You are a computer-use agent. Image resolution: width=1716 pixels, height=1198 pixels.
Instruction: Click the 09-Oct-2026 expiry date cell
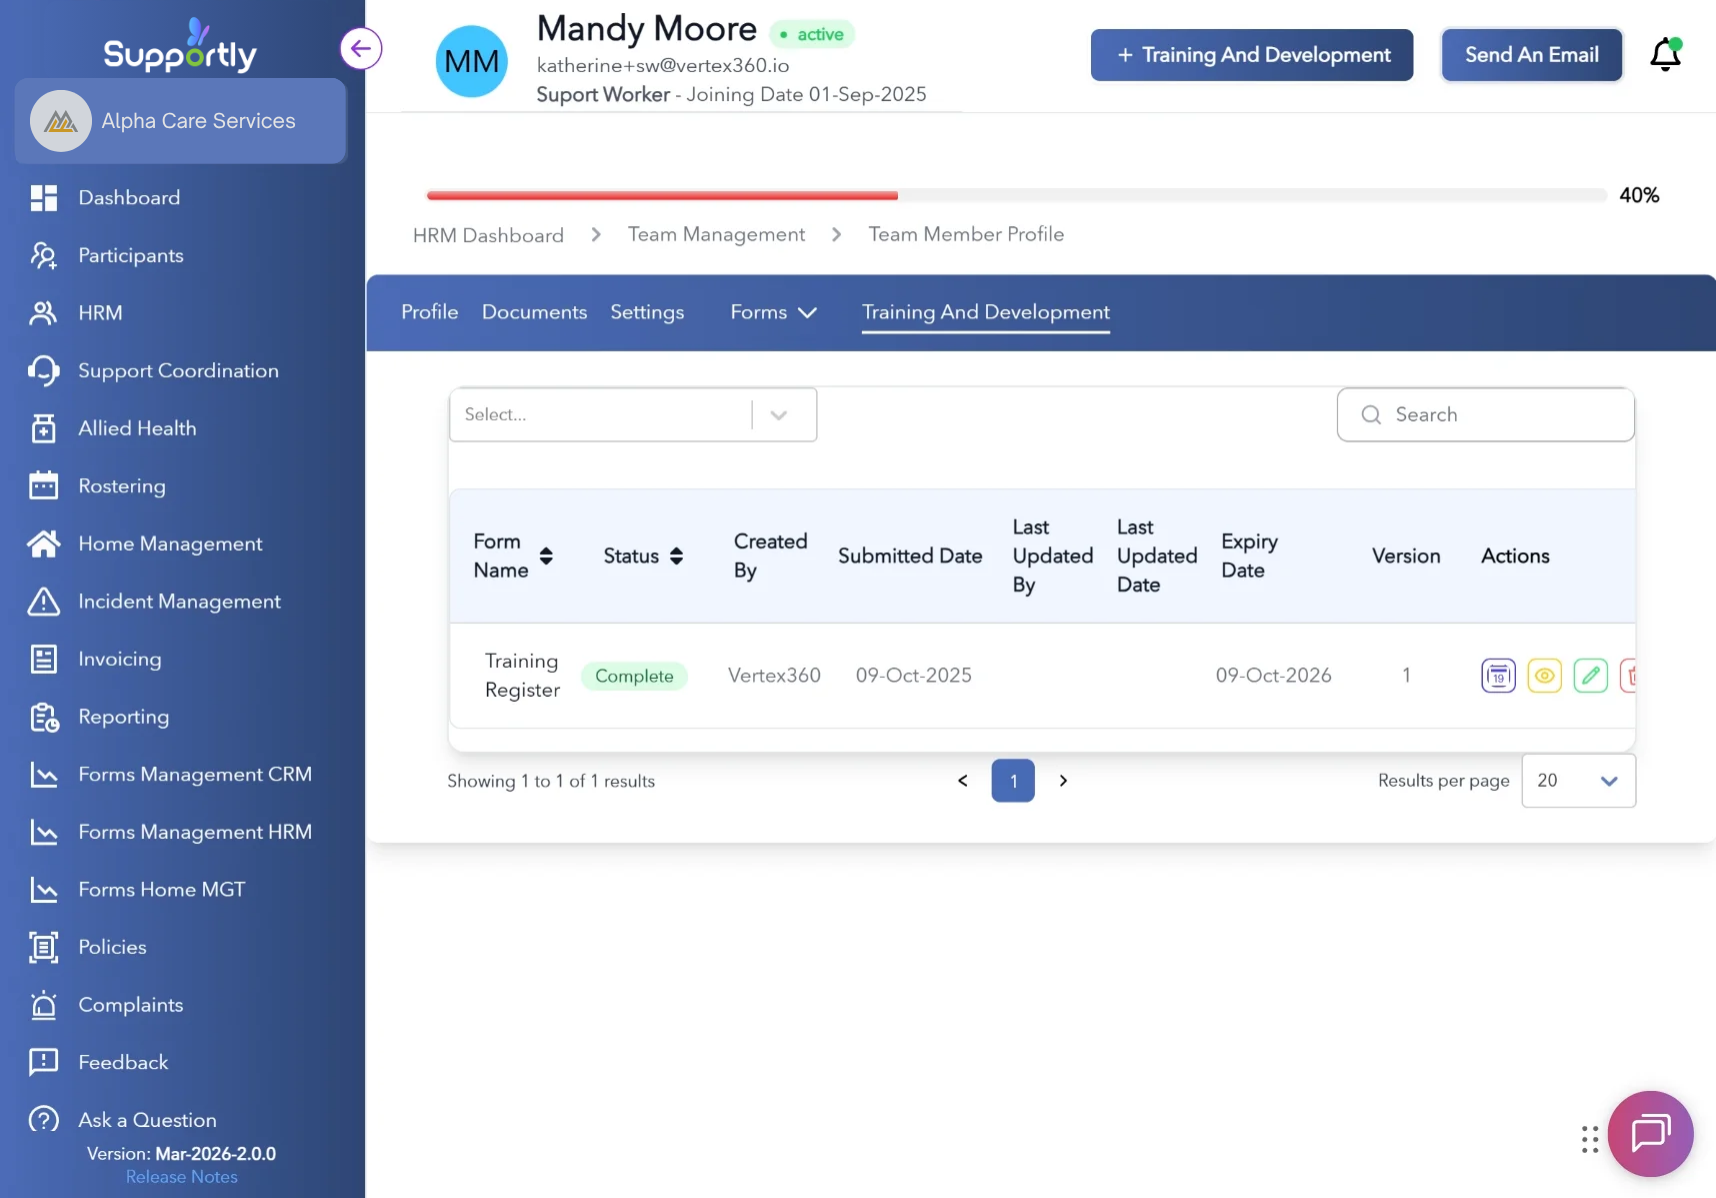click(1274, 676)
